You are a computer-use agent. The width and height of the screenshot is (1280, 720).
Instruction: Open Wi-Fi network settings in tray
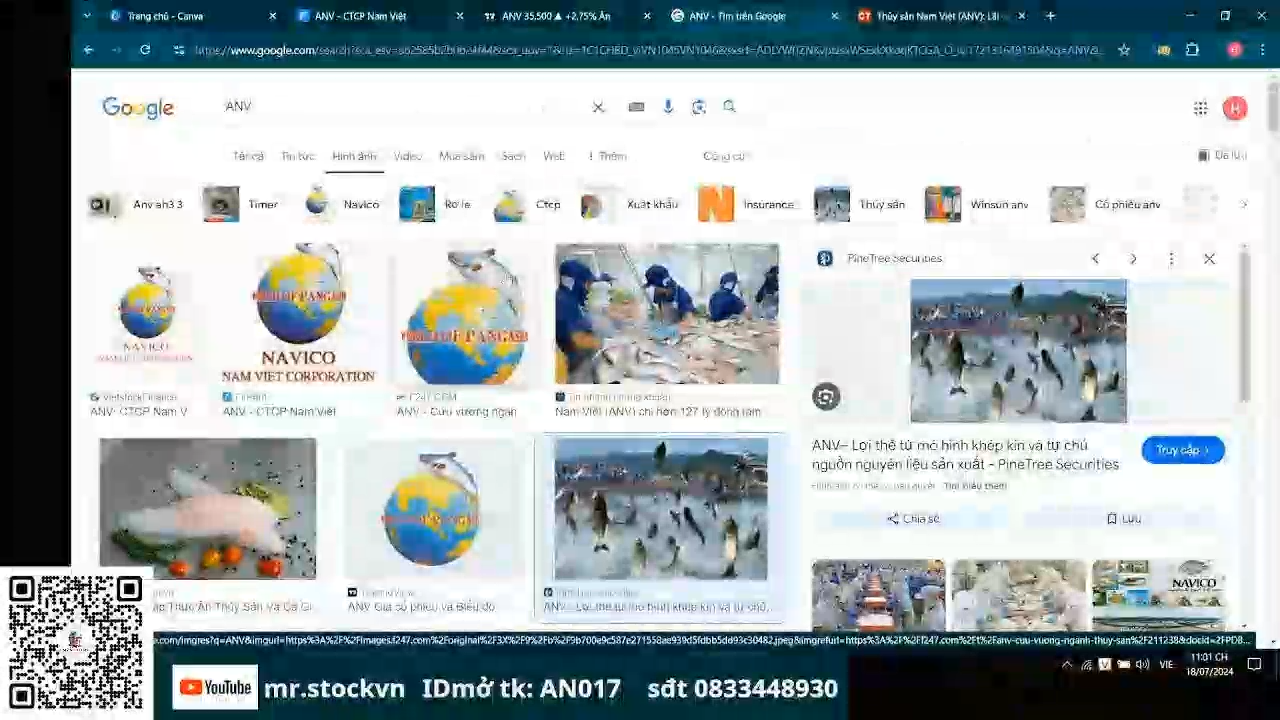coord(1087,664)
